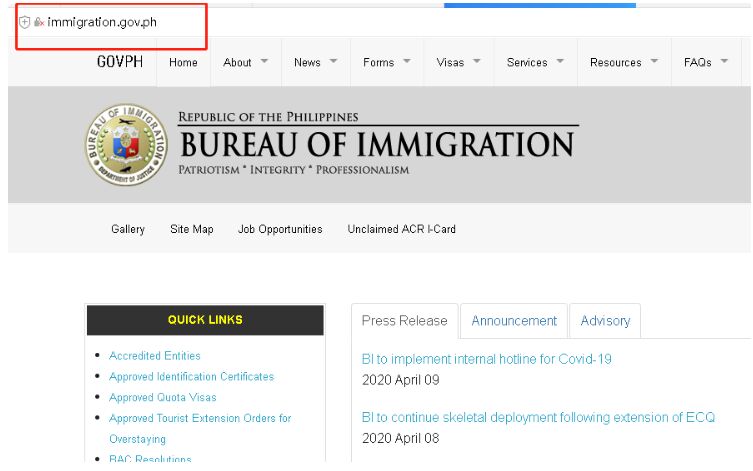Open the Resources menu
The image size is (753, 471).
tap(616, 62)
